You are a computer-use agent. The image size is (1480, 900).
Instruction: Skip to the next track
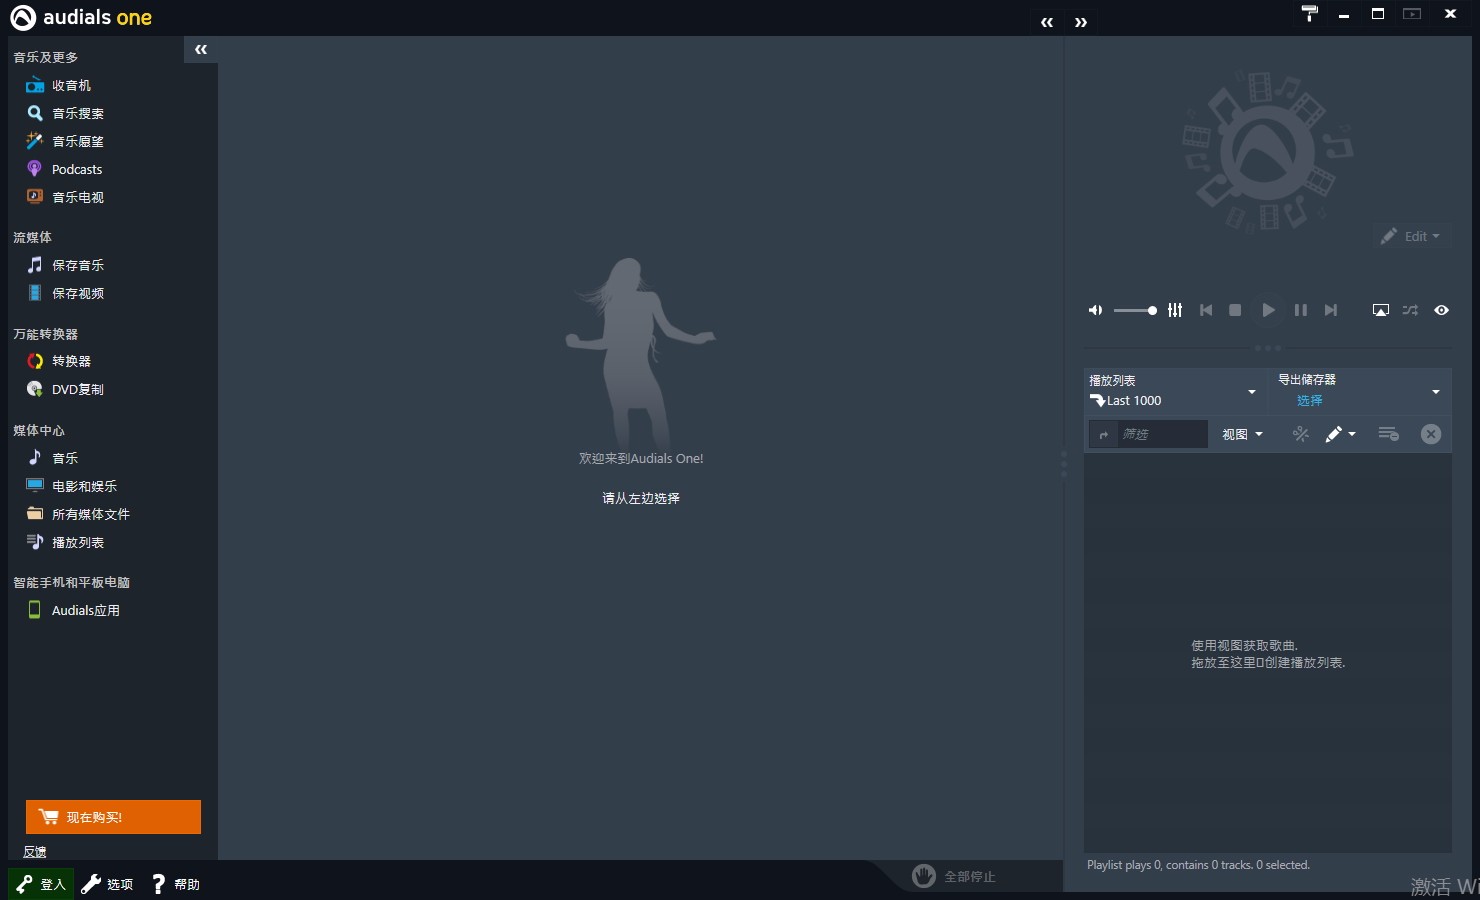[1330, 310]
